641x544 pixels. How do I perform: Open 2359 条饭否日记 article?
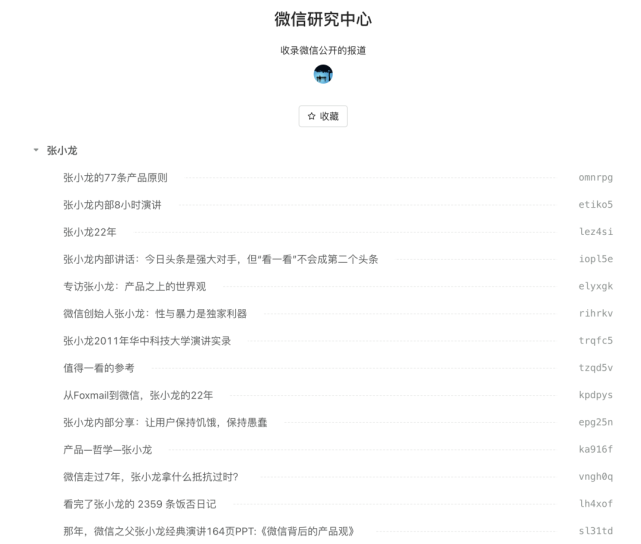[x=140, y=504]
